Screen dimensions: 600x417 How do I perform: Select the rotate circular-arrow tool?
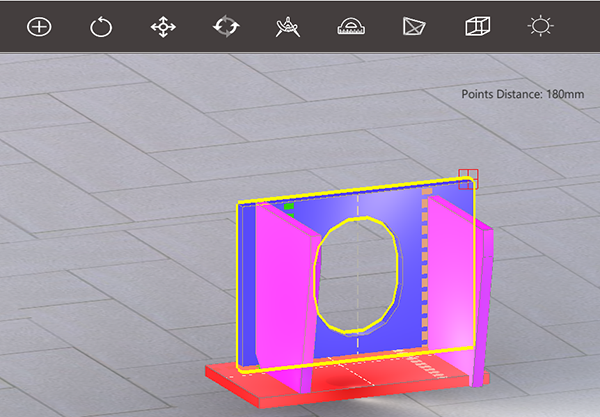101,27
